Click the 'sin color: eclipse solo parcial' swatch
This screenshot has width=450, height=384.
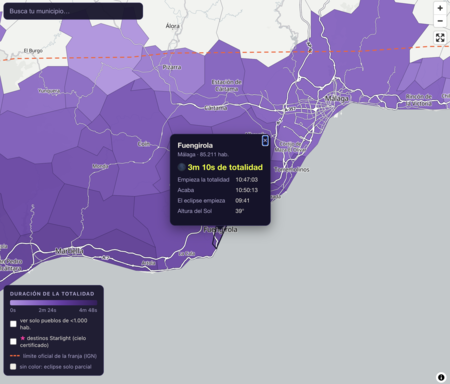[x=13, y=367]
